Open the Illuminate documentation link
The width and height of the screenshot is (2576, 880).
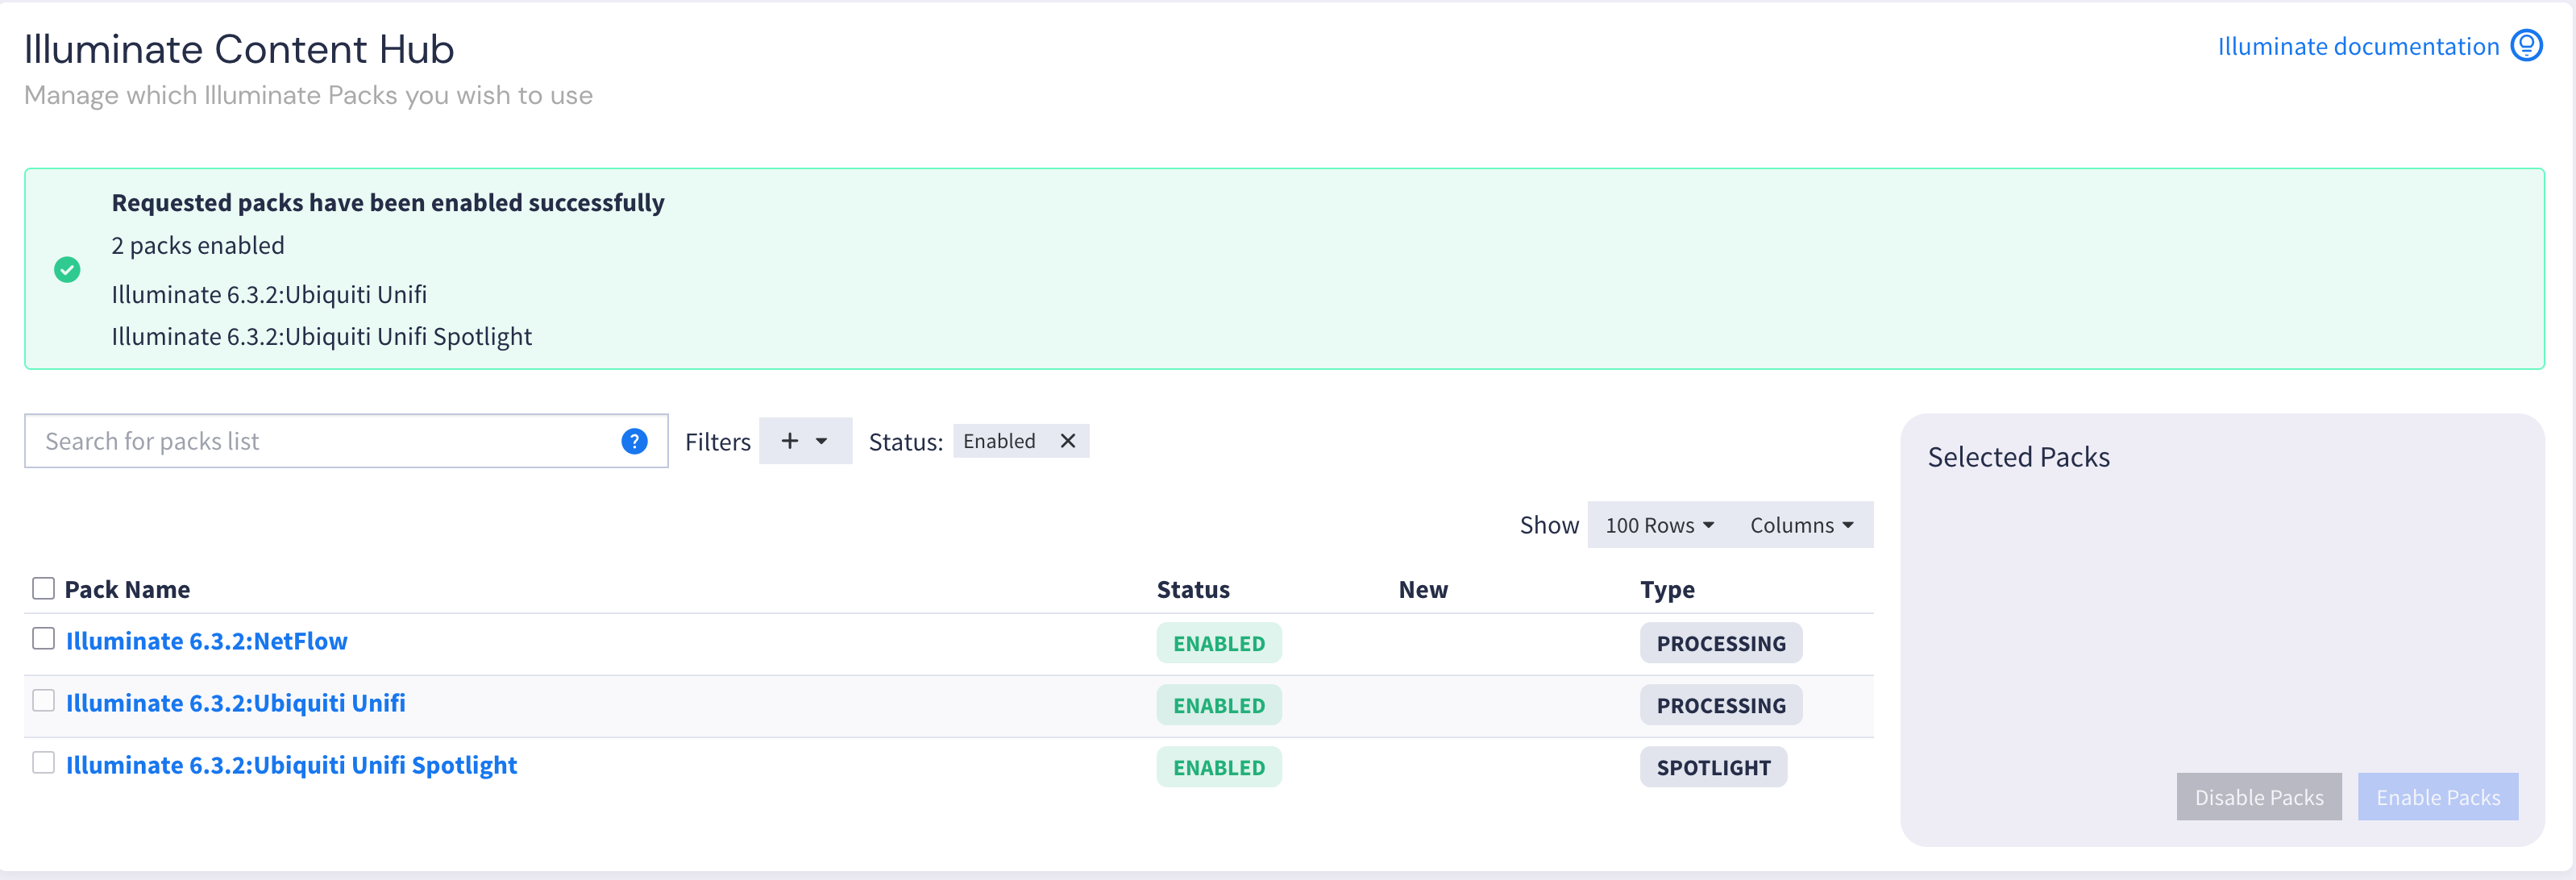2358,46
